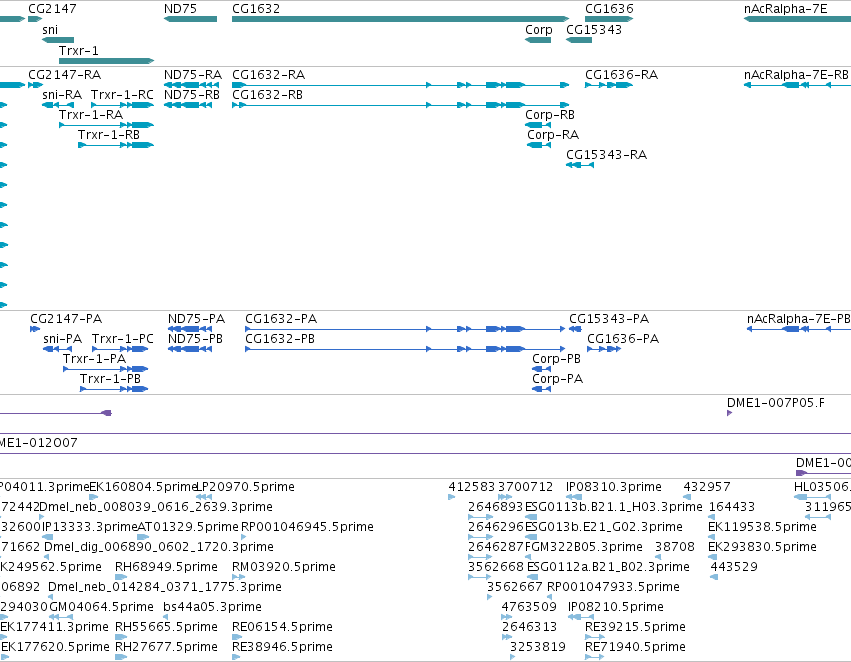Select the LP20970.5prime EST label
851x662 pixels.
[x=245, y=487]
